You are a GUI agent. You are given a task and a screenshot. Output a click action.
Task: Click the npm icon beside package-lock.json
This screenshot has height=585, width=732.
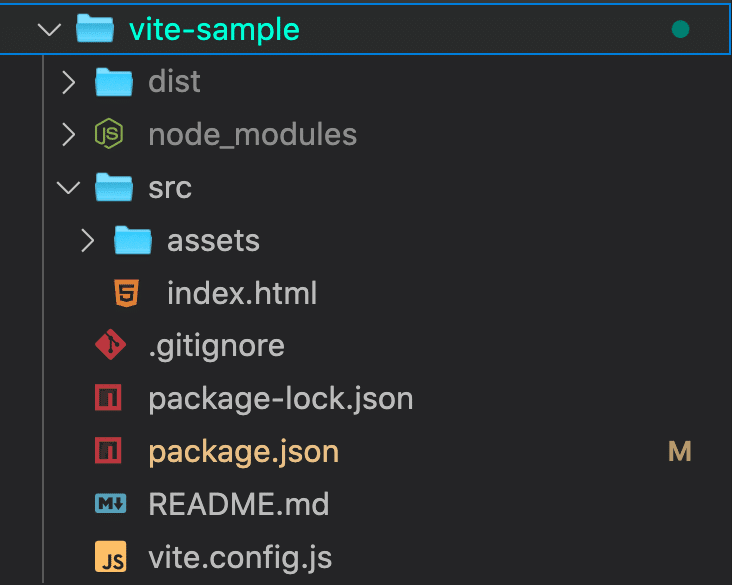108,397
